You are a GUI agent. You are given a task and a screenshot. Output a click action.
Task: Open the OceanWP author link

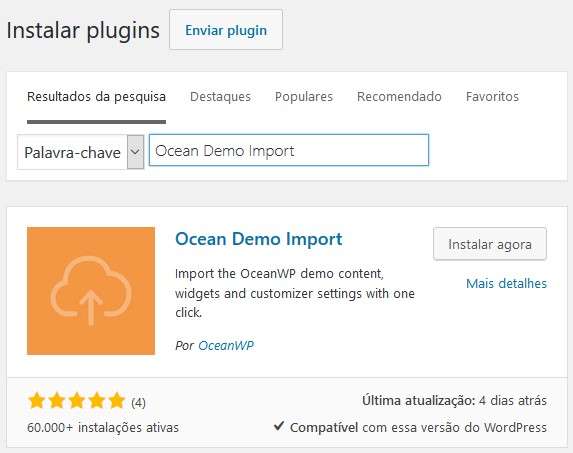tap(226, 346)
